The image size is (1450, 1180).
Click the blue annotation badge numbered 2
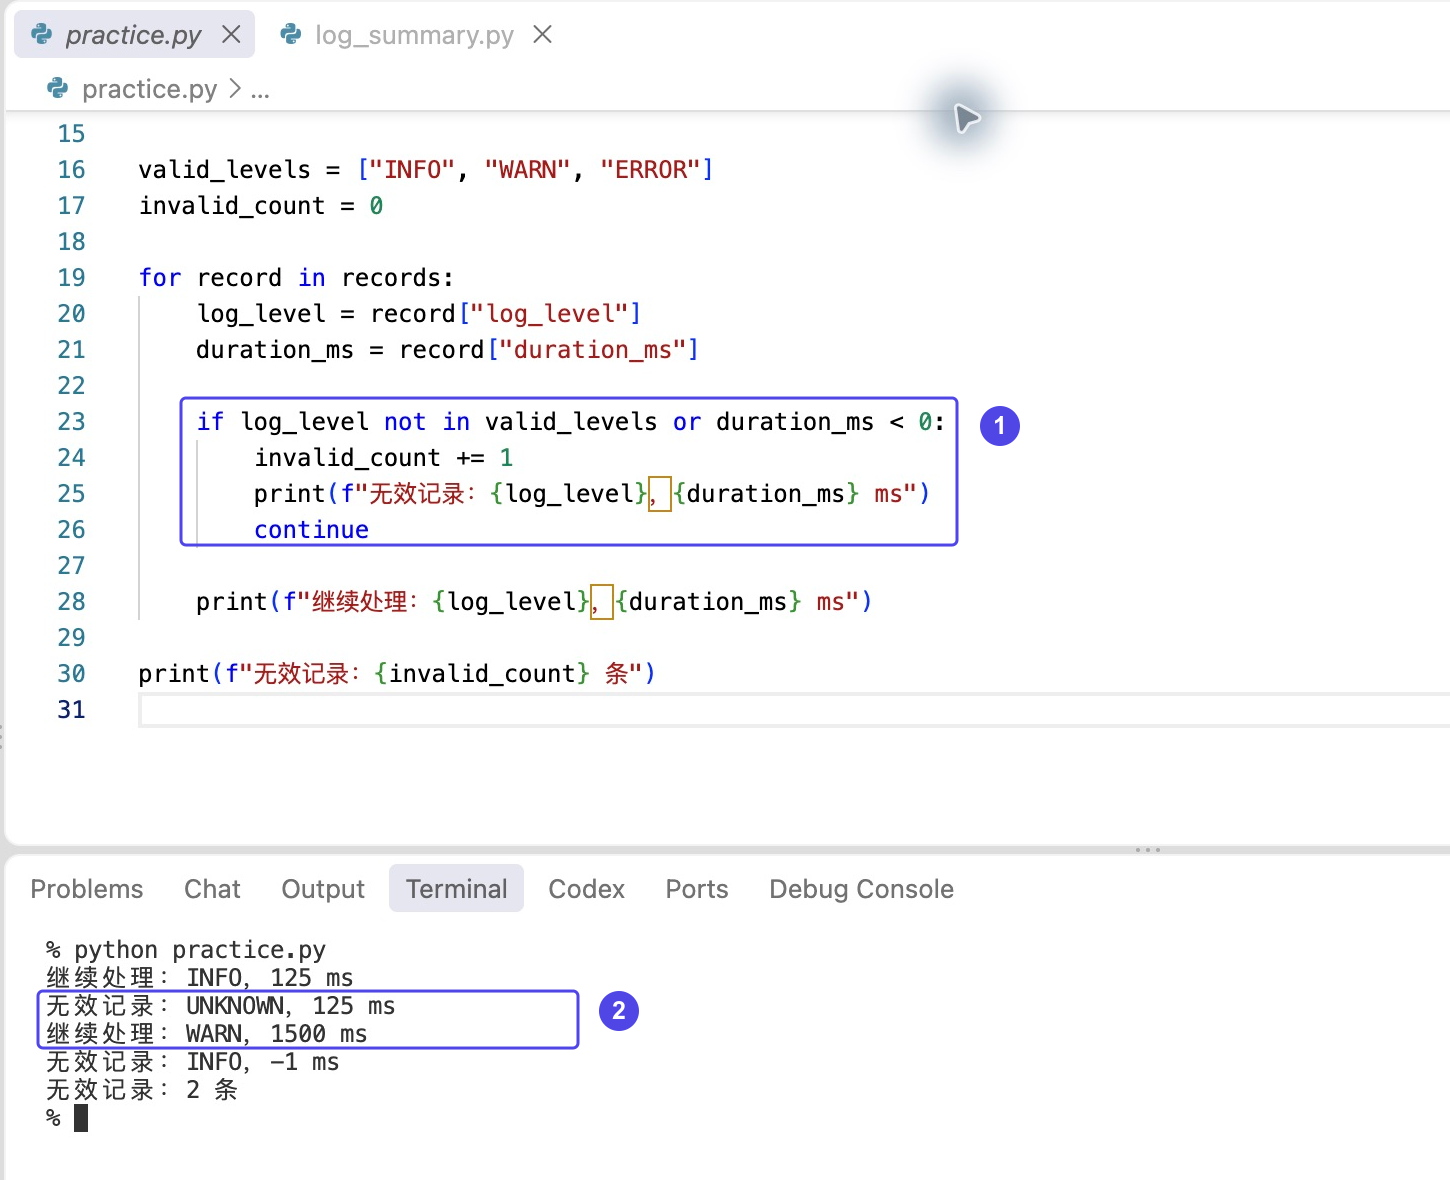[618, 1011]
